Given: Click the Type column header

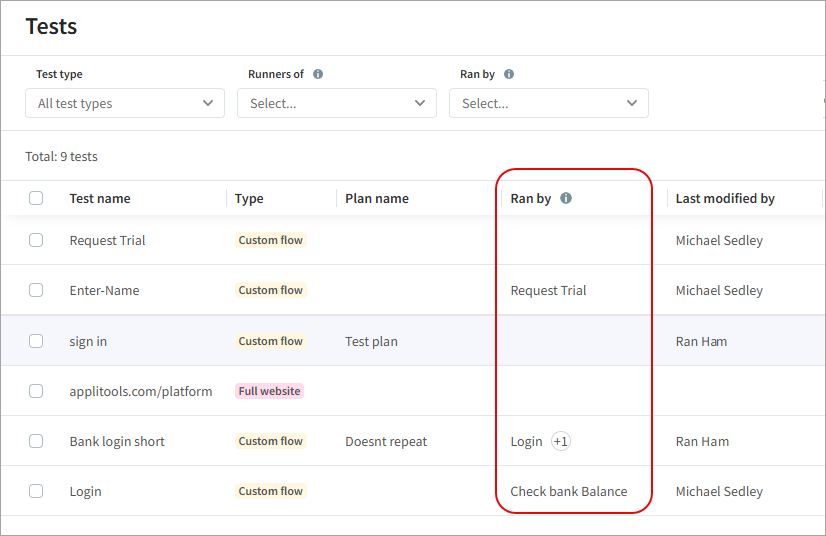Looking at the screenshot, I should 249,198.
